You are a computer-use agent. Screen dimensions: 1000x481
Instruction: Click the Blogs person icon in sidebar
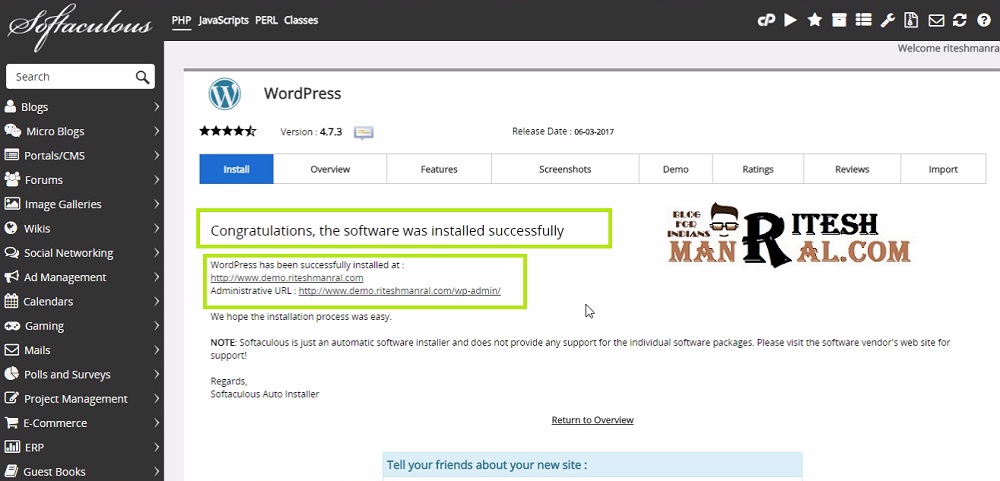[11, 107]
